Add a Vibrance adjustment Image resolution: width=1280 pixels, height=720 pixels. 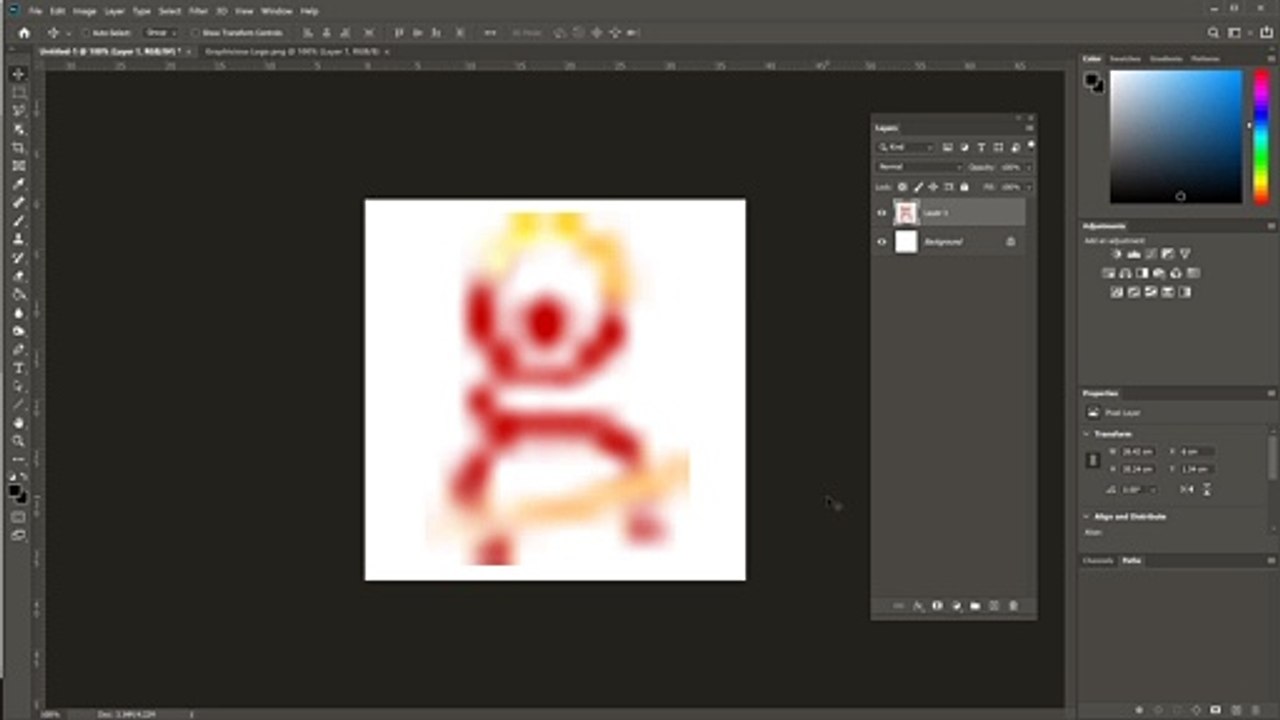[x=1185, y=254]
